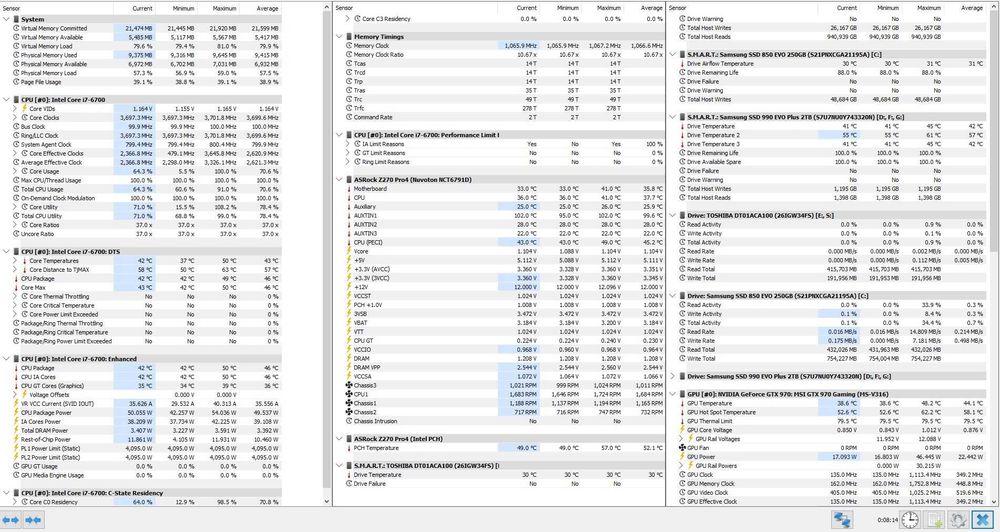The height and width of the screenshot is (532, 1000).
Task: Click the fan icon beside GPU Fan
Action: pos(682,448)
